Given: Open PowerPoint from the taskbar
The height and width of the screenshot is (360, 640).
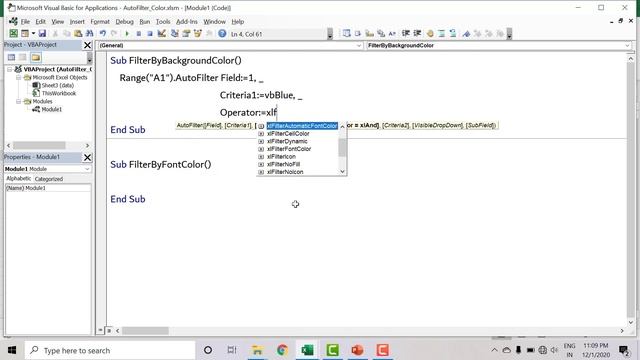Looking at the screenshot, I should tap(357, 350).
